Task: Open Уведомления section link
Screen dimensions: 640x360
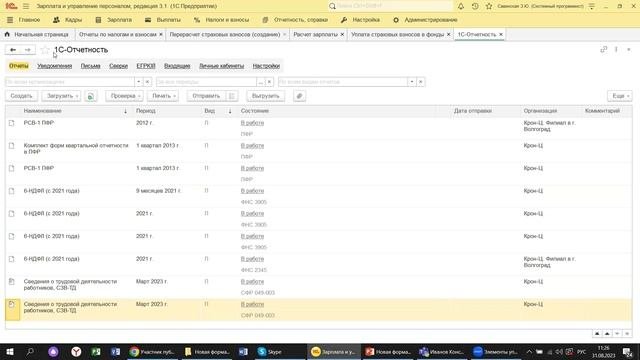Action: click(54, 66)
